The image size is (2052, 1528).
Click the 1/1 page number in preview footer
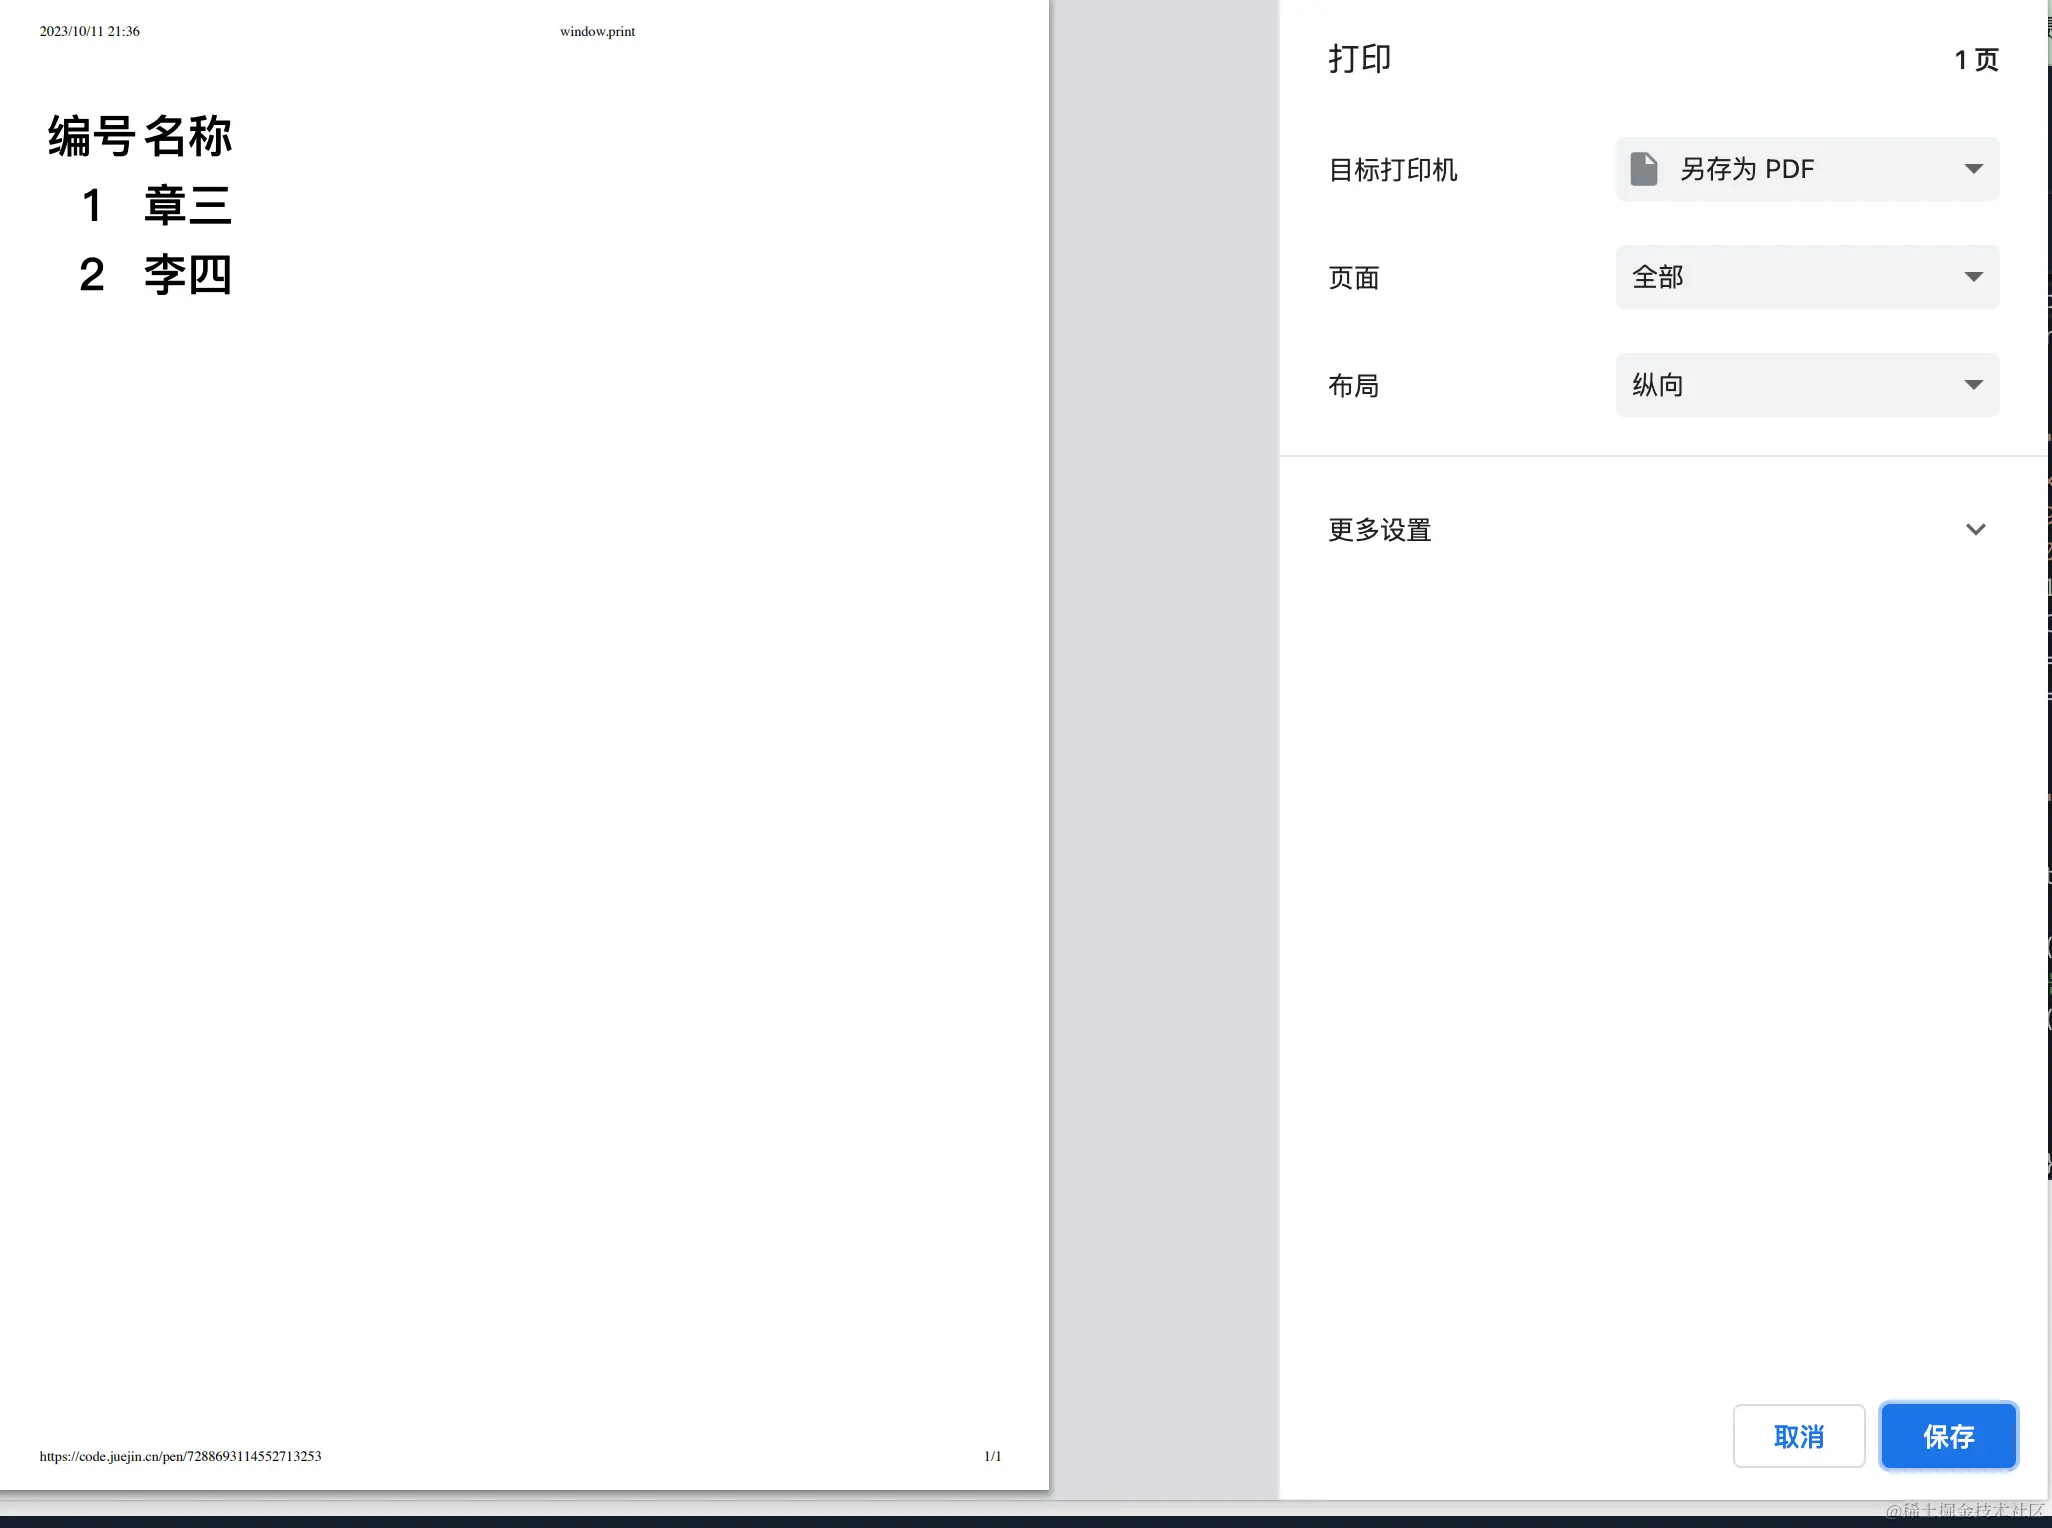point(992,1456)
